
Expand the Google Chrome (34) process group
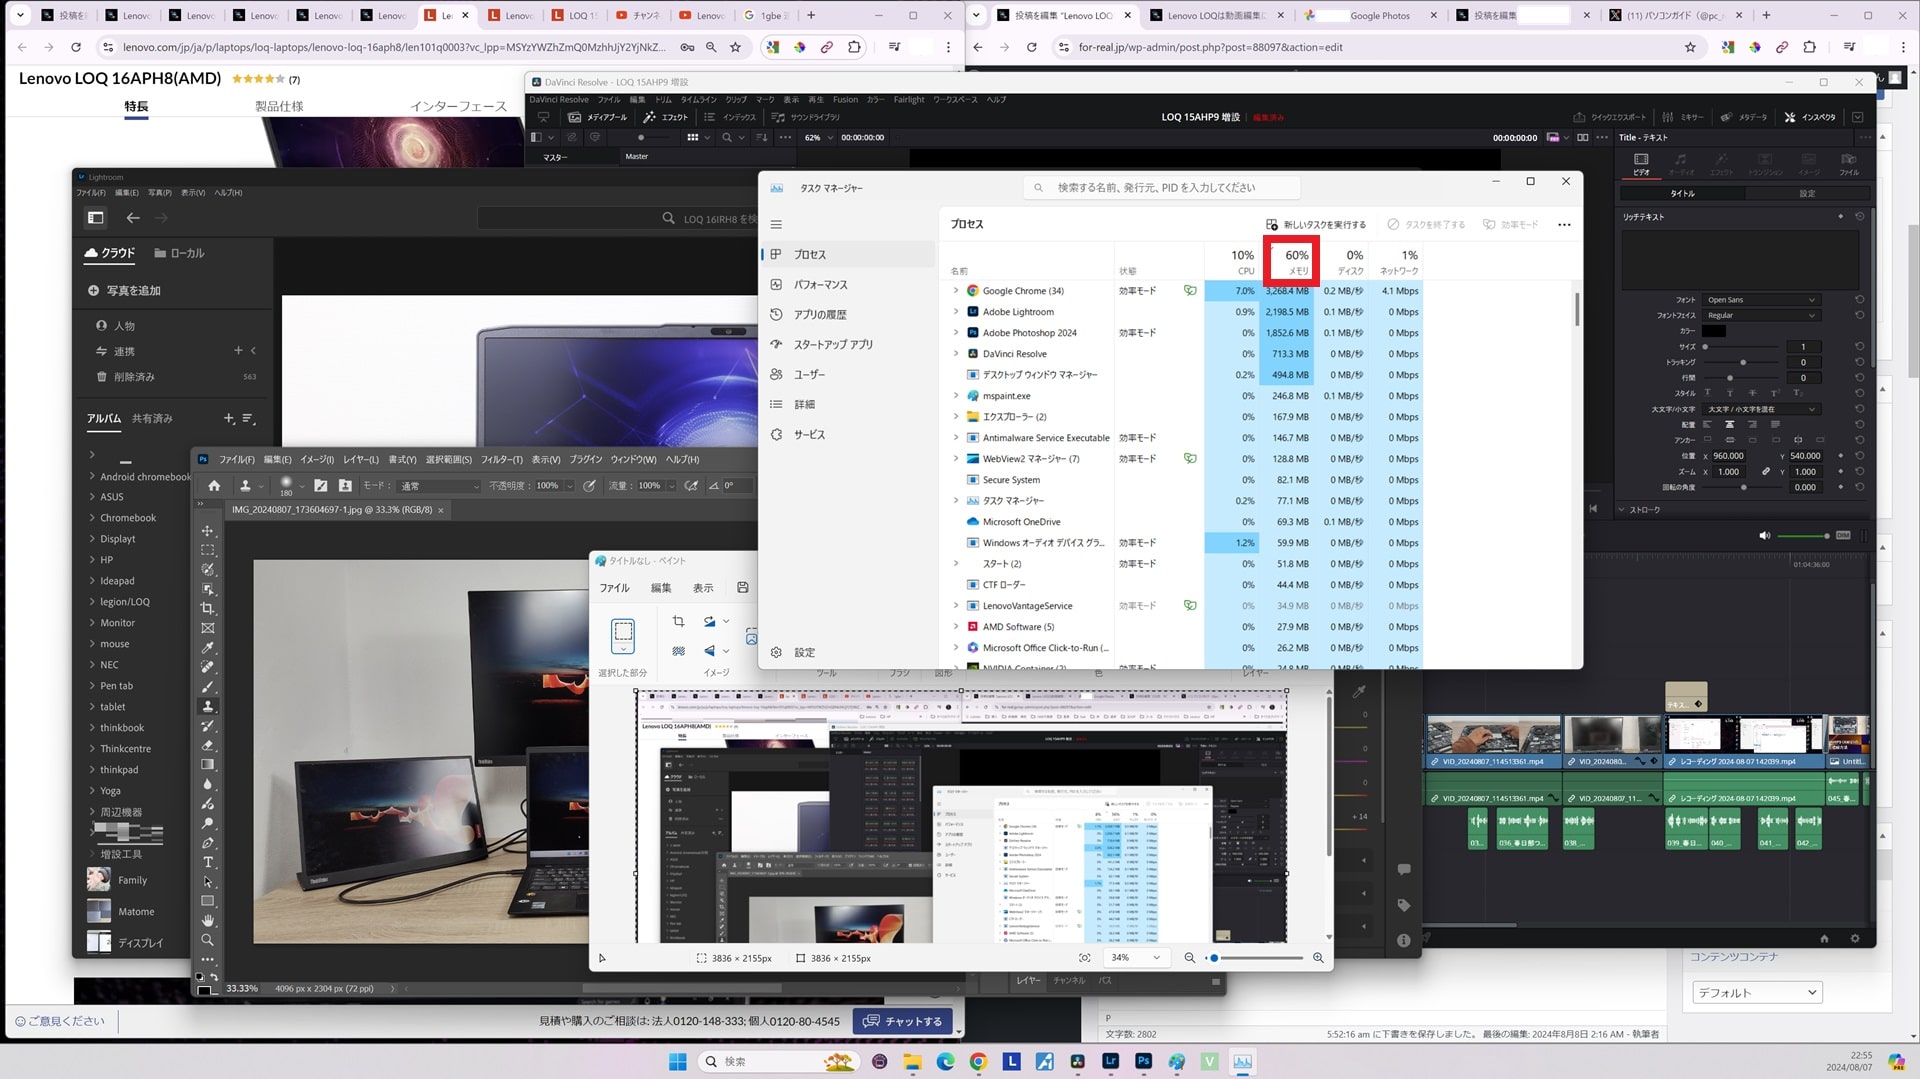tap(956, 291)
